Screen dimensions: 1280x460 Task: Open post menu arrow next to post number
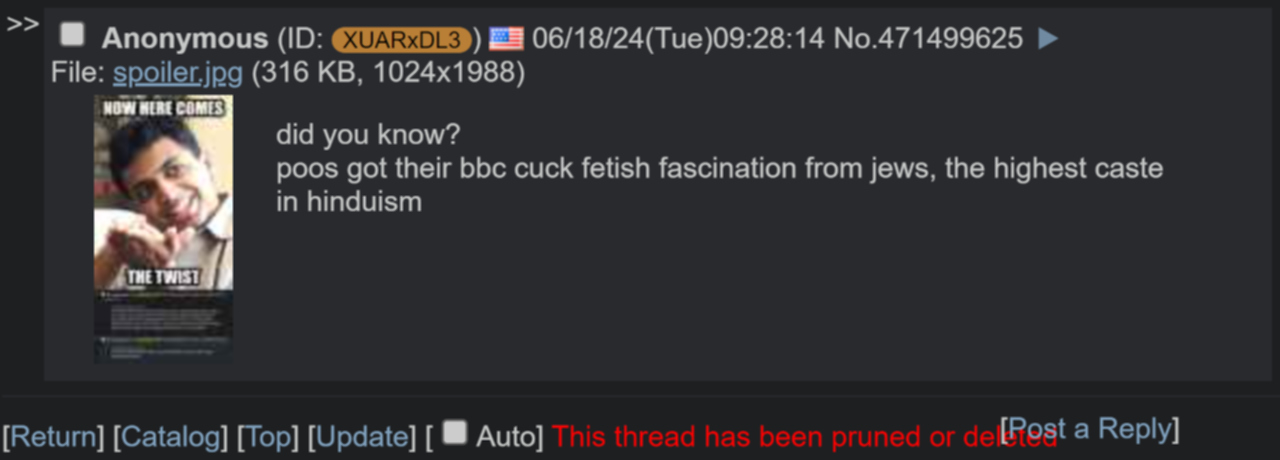[1048, 39]
